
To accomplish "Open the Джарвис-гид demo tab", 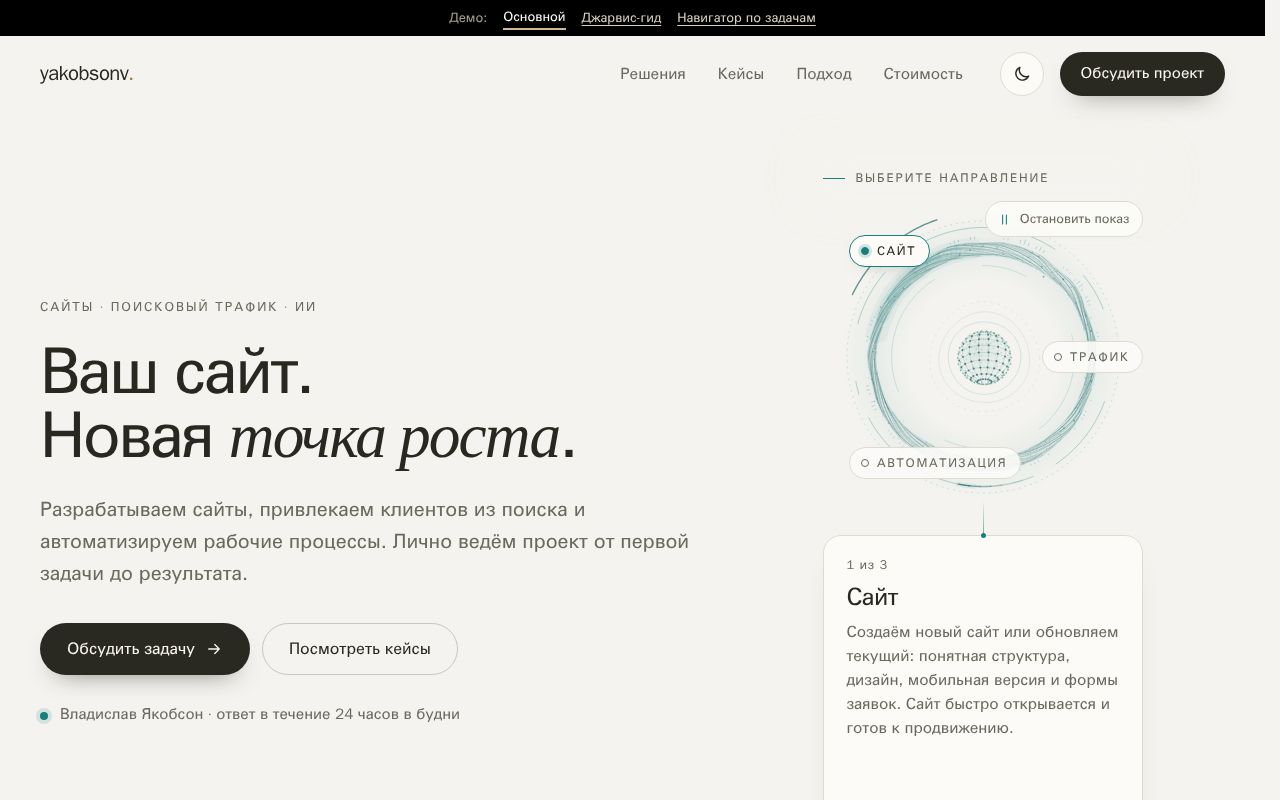I will point(621,18).
